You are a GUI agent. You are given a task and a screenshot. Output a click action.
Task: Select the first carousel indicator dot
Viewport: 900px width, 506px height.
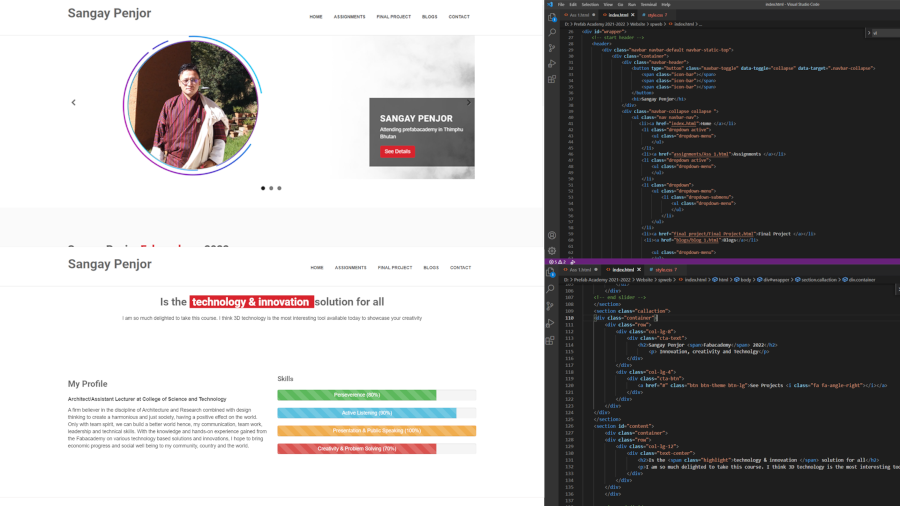263,188
